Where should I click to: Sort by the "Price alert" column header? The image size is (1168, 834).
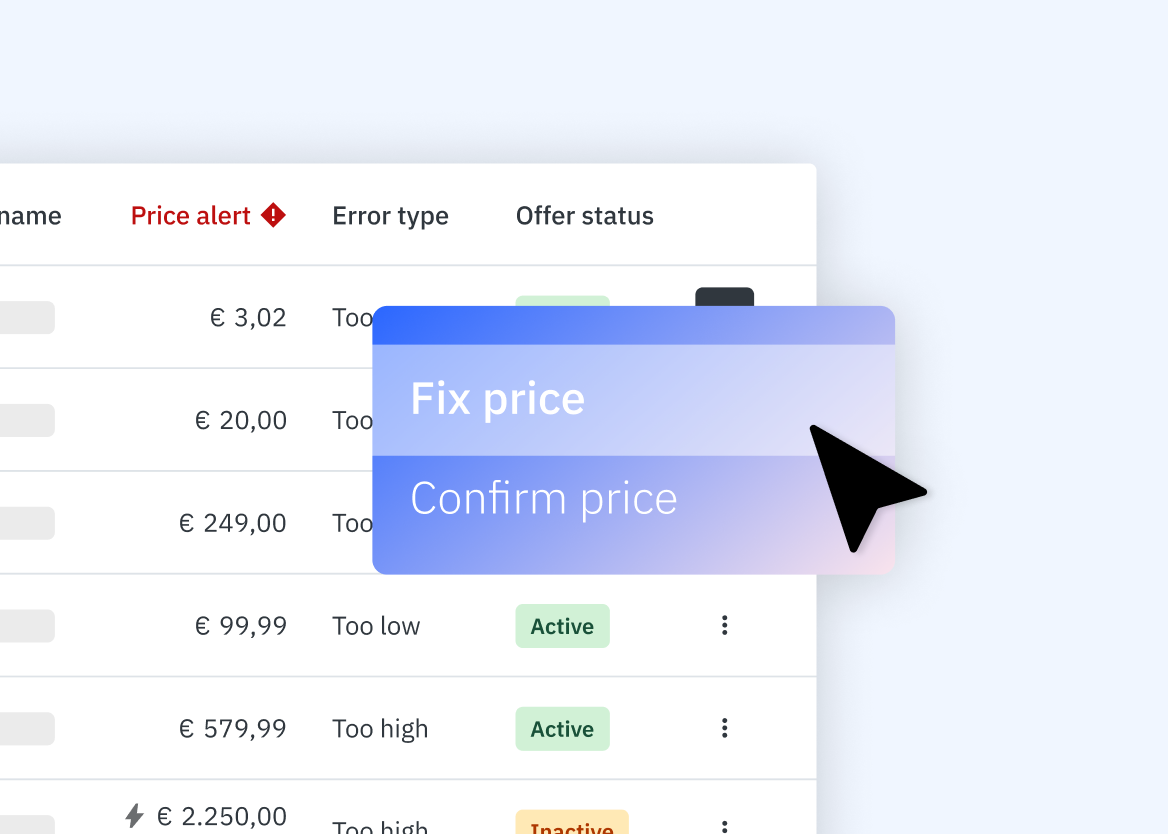point(191,215)
